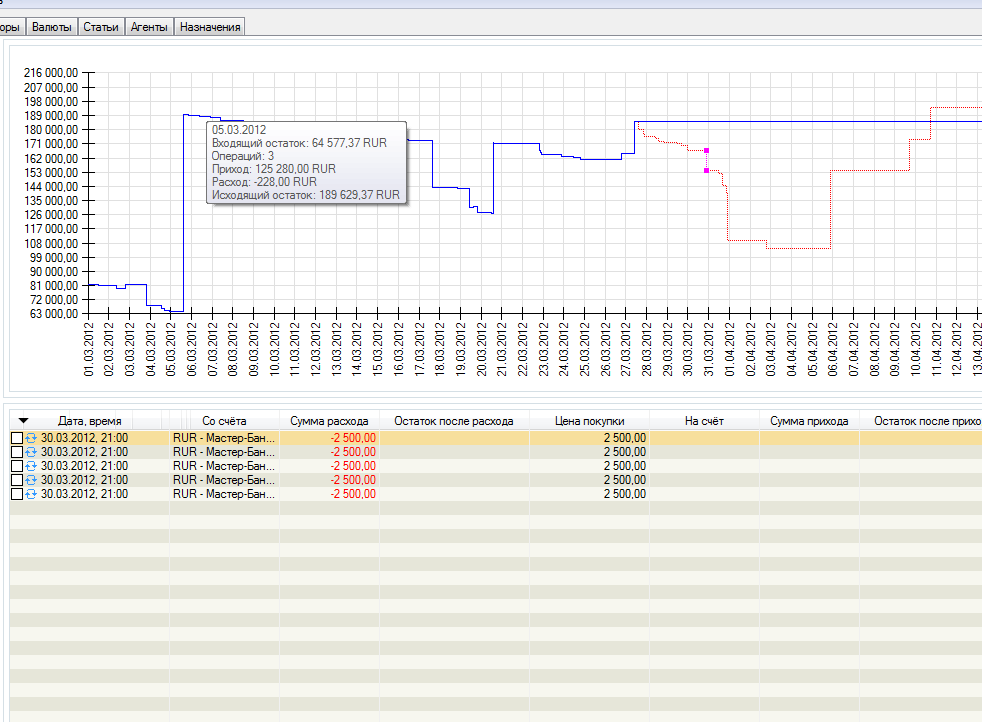Image resolution: width=982 pixels, height=722 pixels.
Task: Enable the checkbox in the third transaction row
Action: point(16,466)
